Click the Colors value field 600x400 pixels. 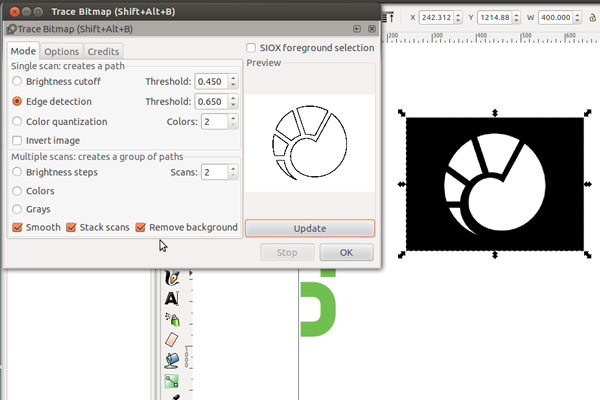(x=215, y=122)
